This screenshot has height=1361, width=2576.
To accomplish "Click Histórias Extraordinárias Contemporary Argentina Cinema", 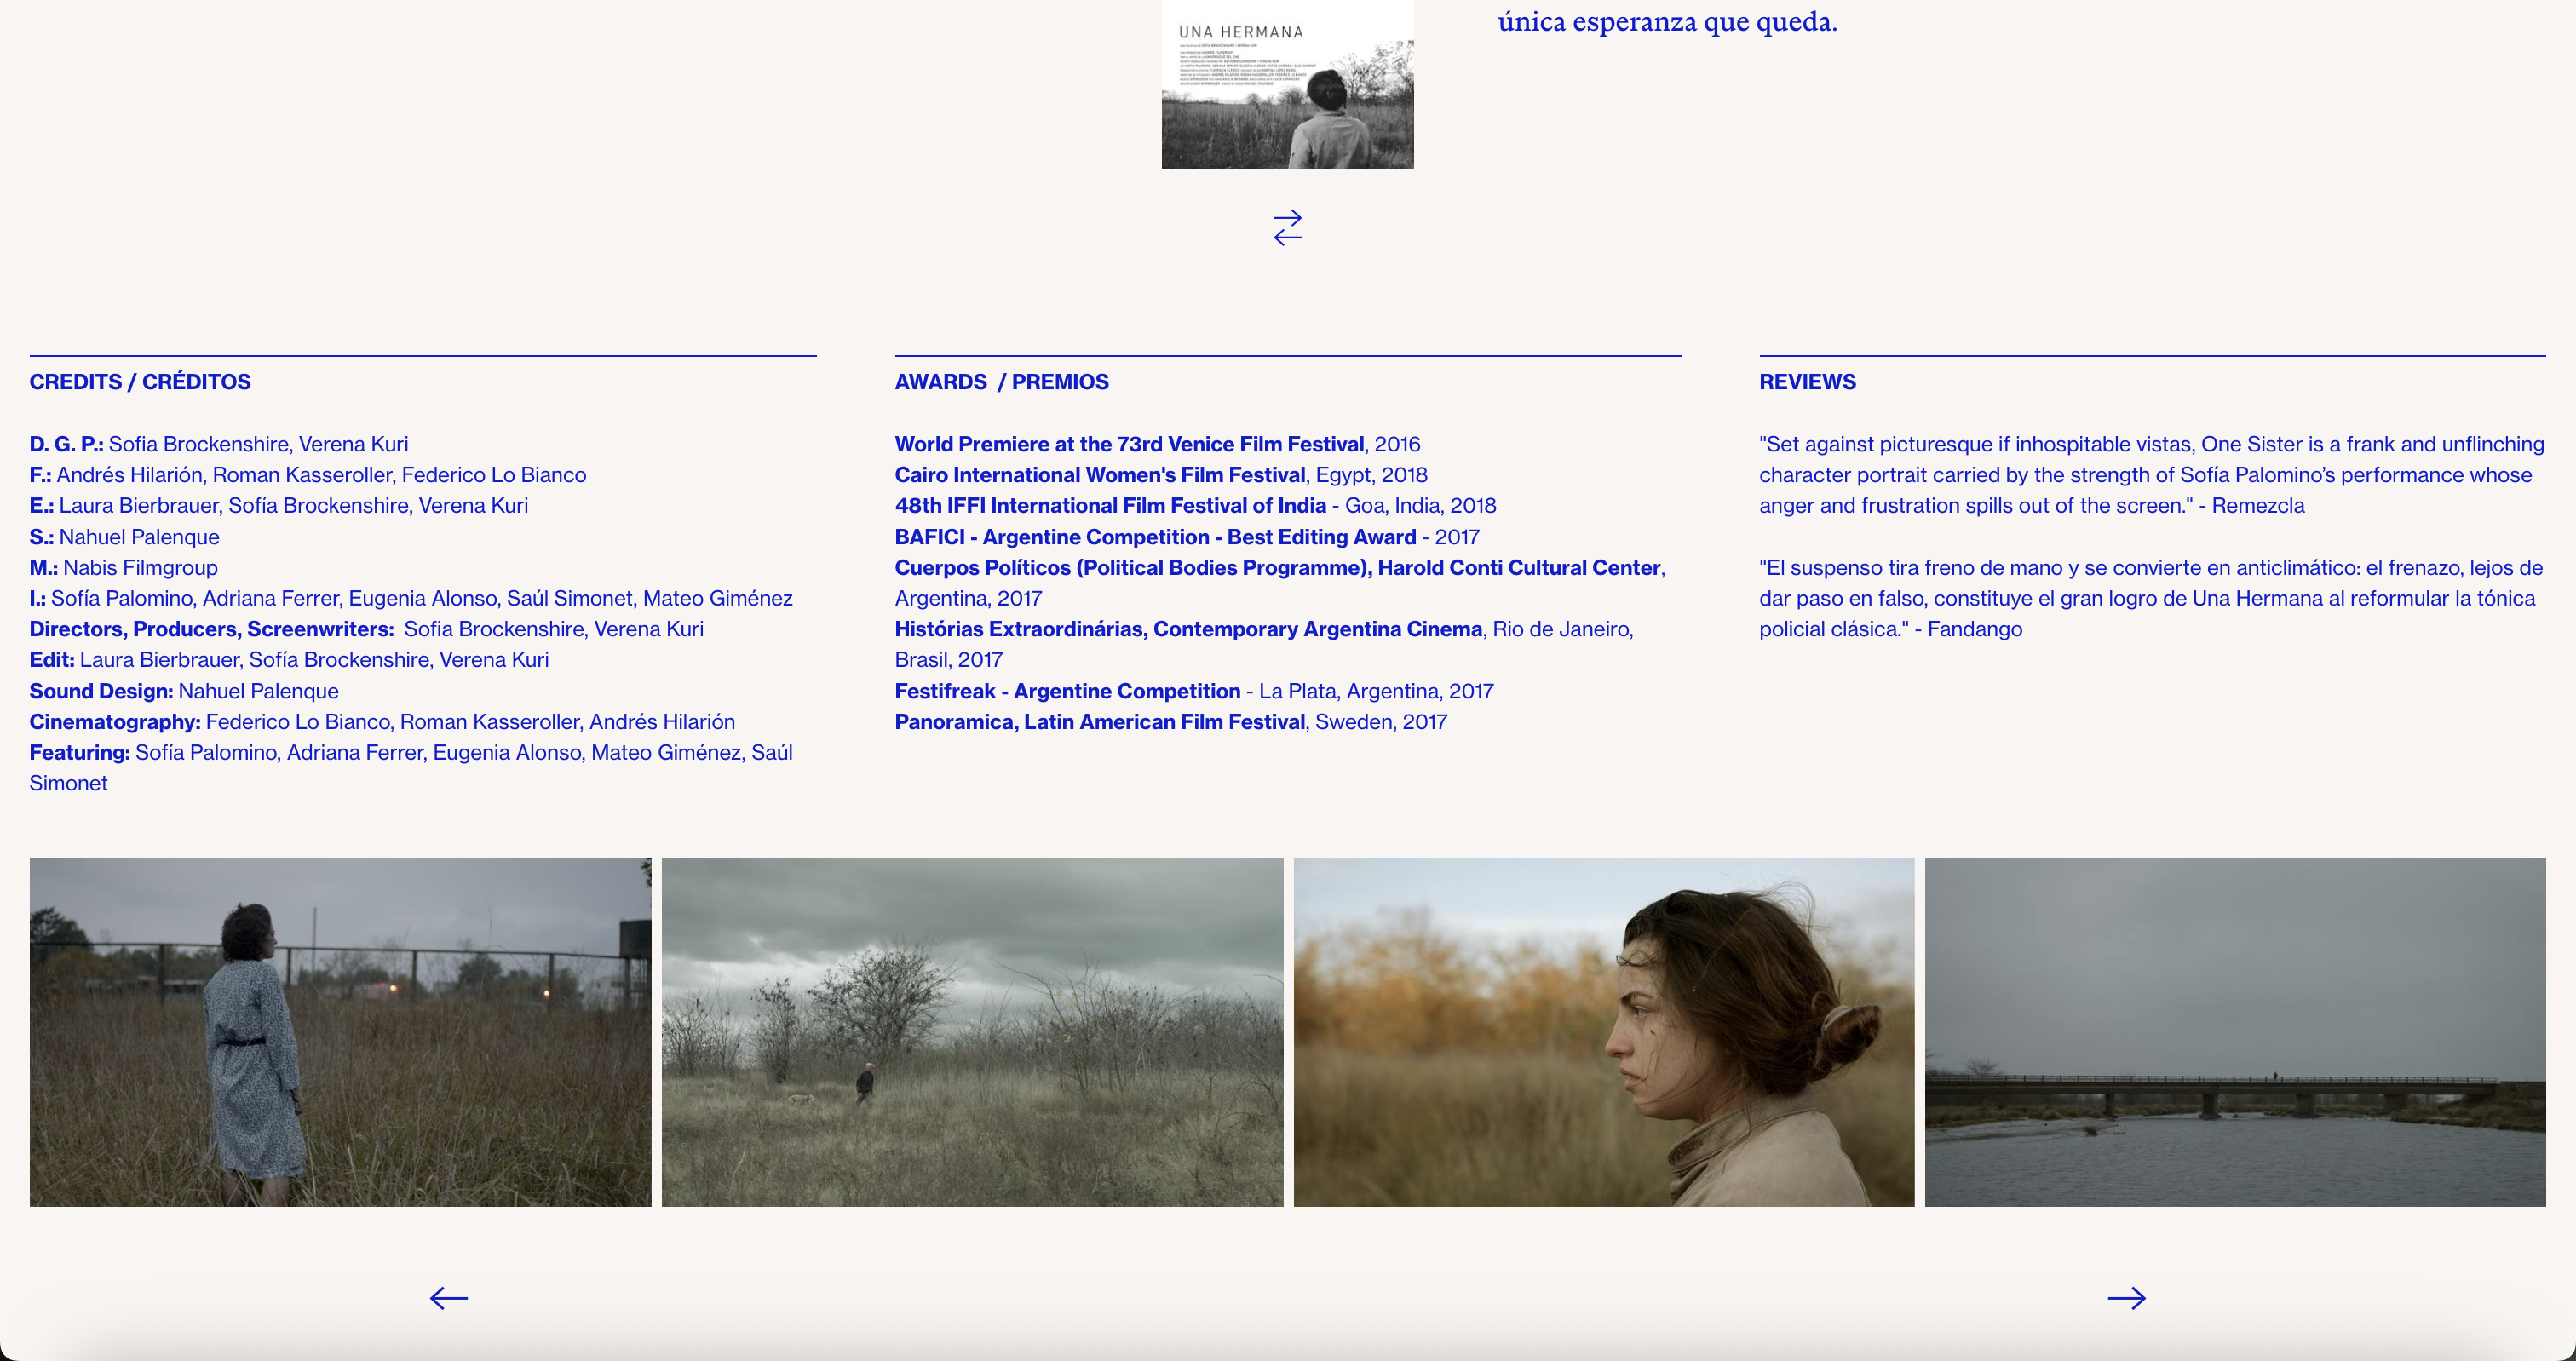I will coord(1188,629).
